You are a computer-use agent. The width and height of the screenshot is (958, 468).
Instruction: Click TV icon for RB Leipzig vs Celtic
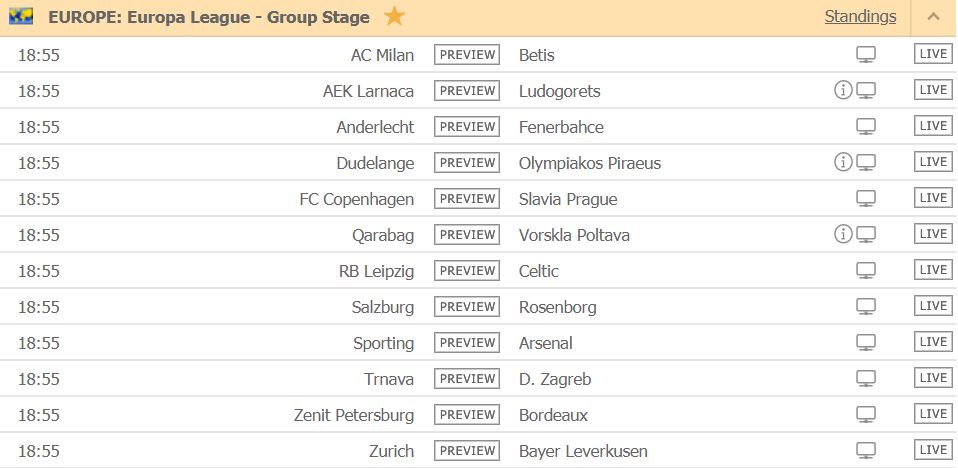[x=866, y=271]
